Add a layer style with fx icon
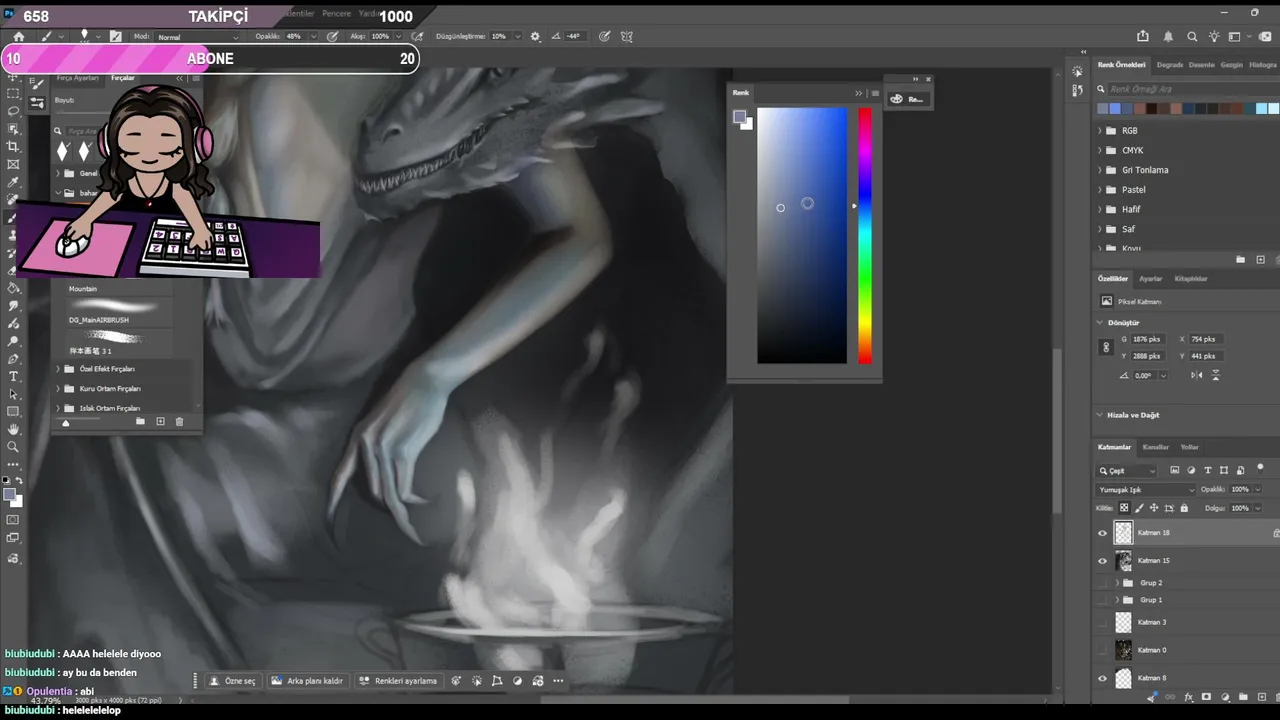The height and width of the screenshot is (720, 1280). point(1188,697)
